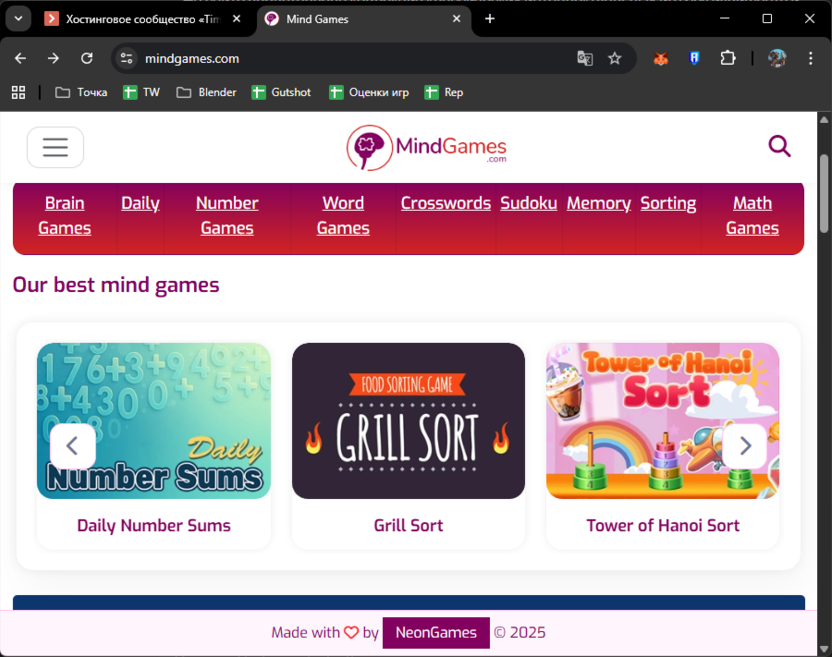This screenshot has width=832, height=657.
Task: Open the Tower of Hanoi Sort game
Action: click(x=662, y=420)
